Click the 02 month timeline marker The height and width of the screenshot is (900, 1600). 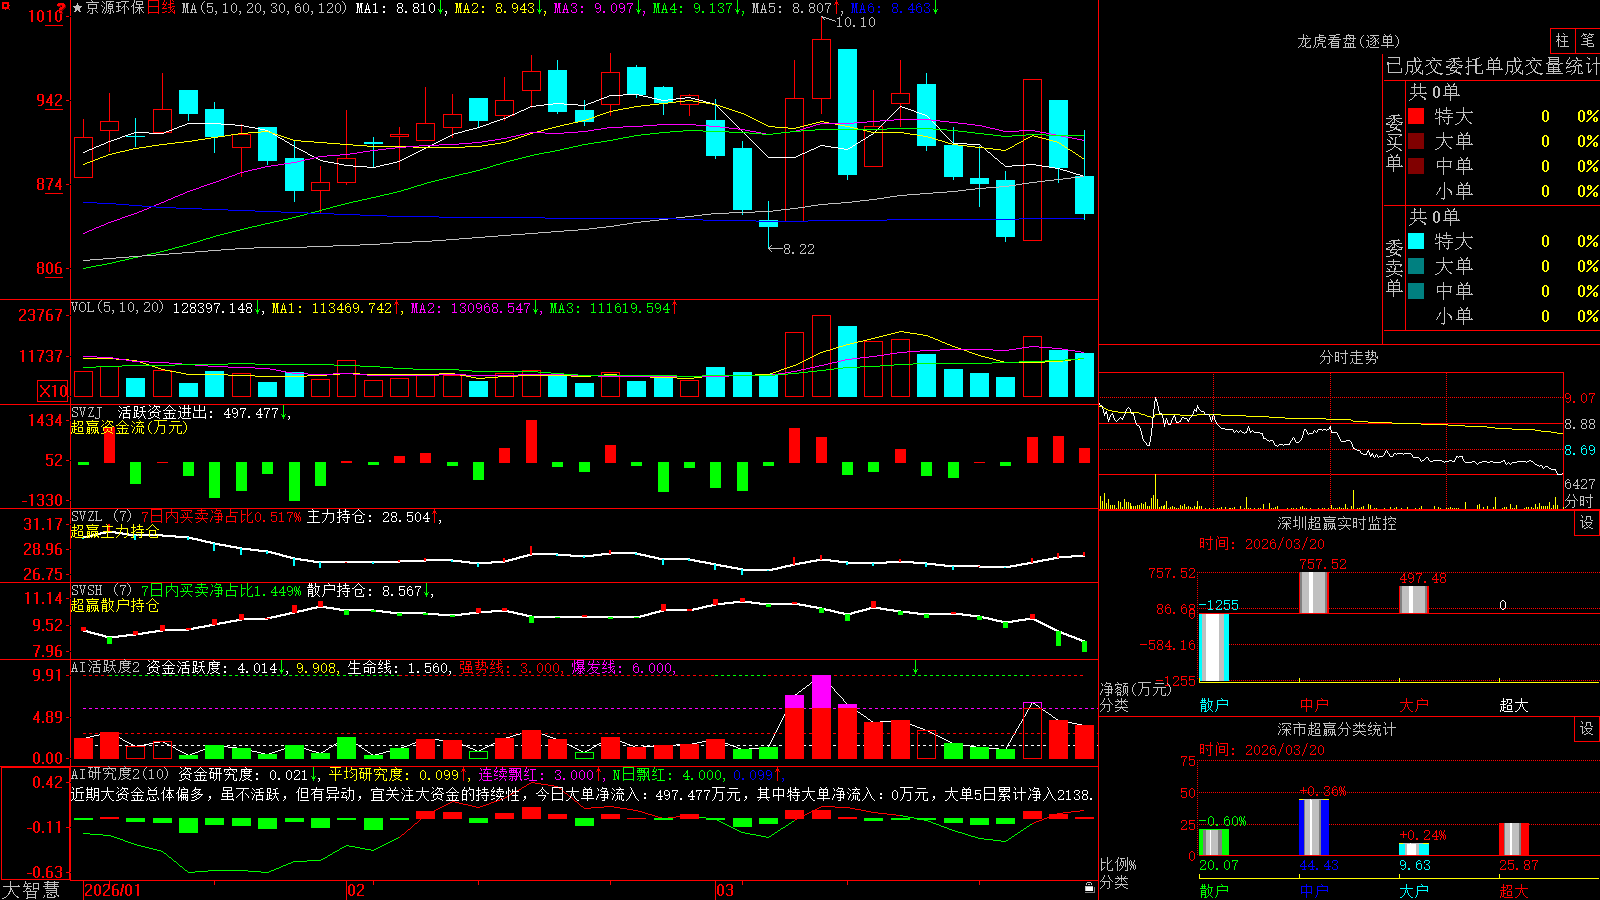coord(356,890)
